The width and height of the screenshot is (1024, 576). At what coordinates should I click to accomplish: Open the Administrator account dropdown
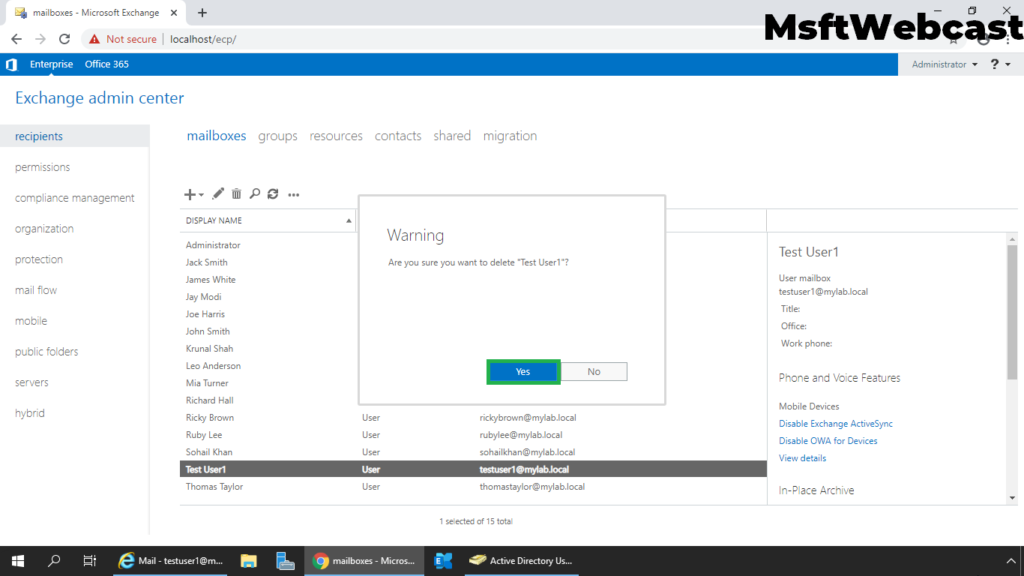[944, 64]
